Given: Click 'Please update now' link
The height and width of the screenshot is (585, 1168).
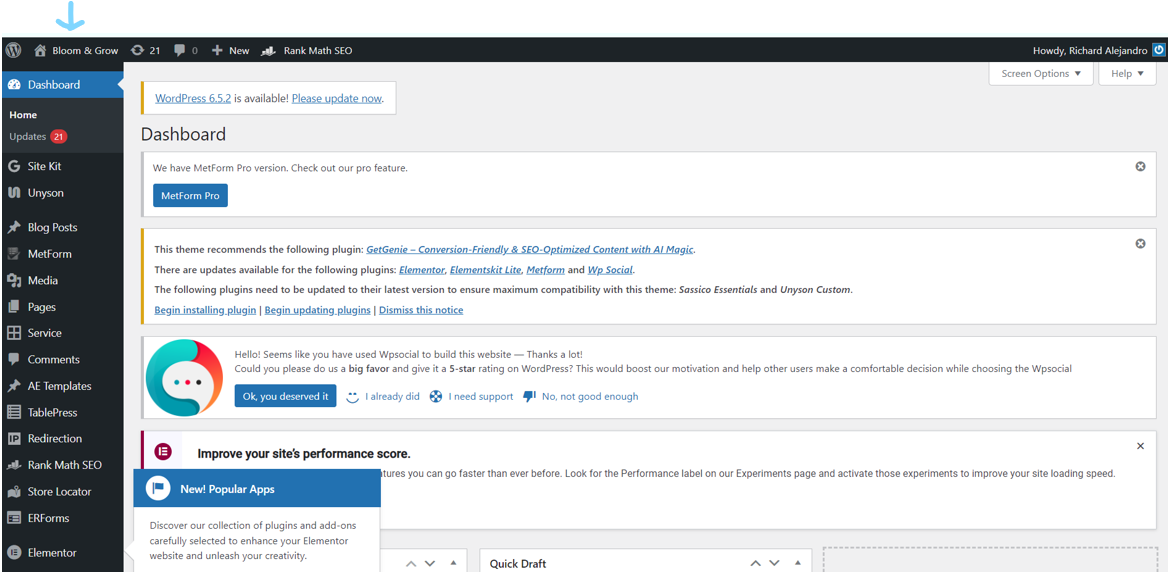Looking at the screenshot, I should click(x=336, y=98).
